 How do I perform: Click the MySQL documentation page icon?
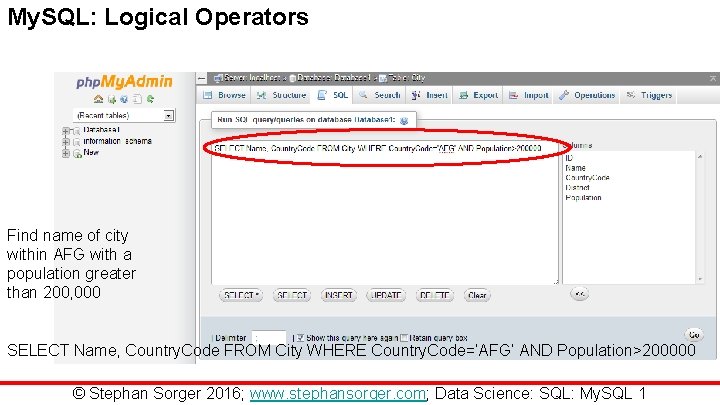click(x=137, y=99)
